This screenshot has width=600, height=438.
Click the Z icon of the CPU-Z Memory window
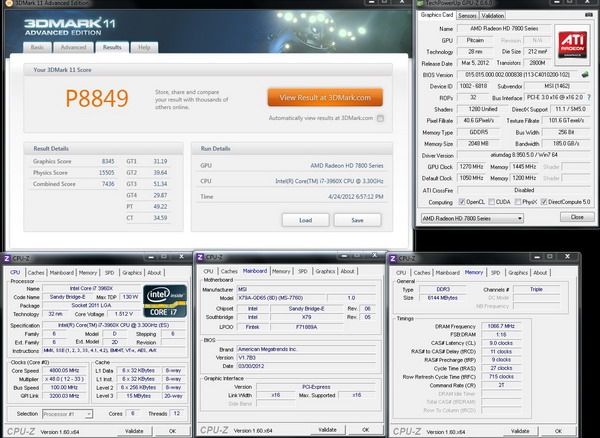click(x=393, y=259)
